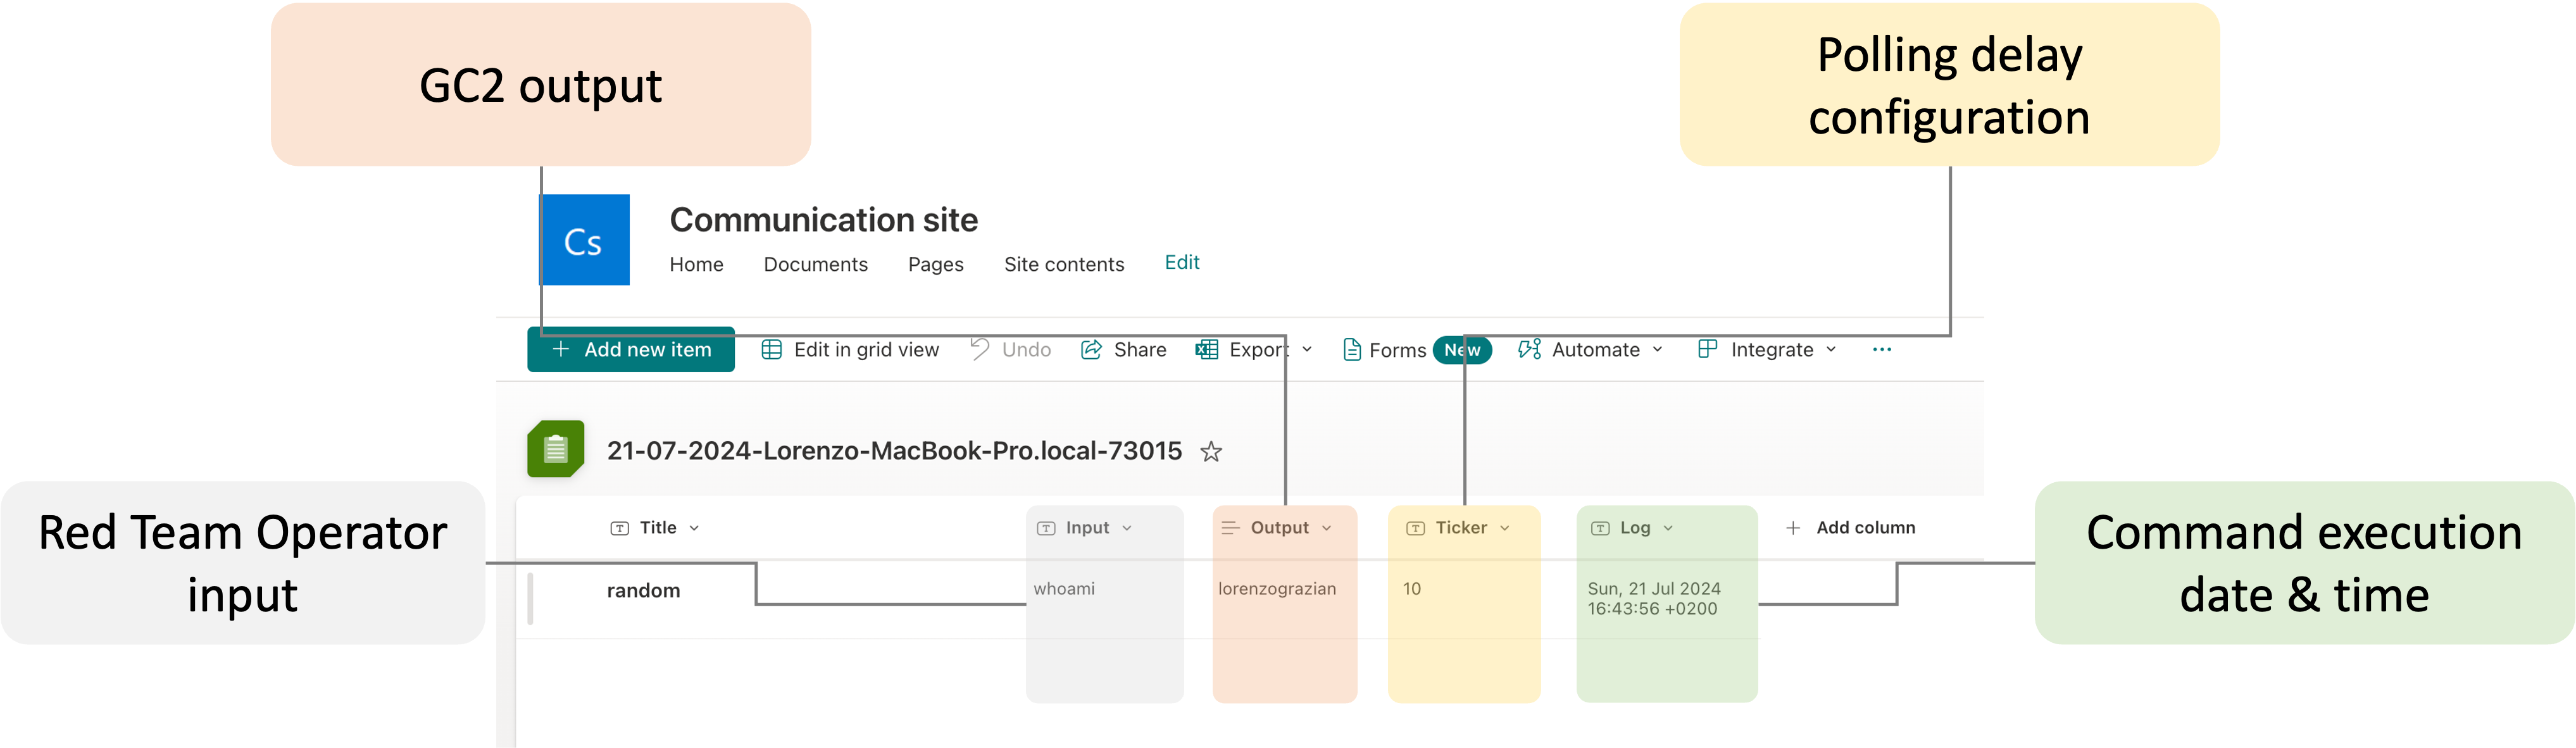Expand the Automate dropdown menu
The height and width of the screenshot is (748, 2576).
pyautogui.click(x=1657, y=350)
